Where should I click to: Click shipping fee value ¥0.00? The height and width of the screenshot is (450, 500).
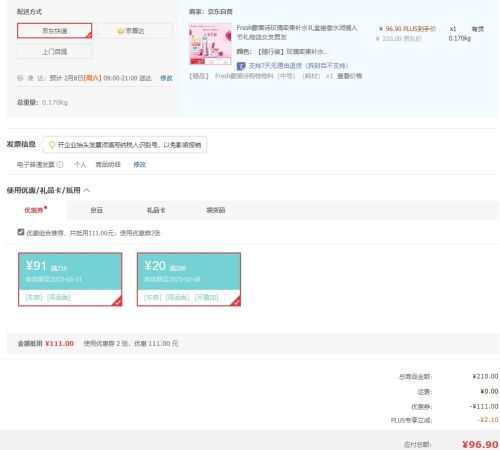[489, 391]
